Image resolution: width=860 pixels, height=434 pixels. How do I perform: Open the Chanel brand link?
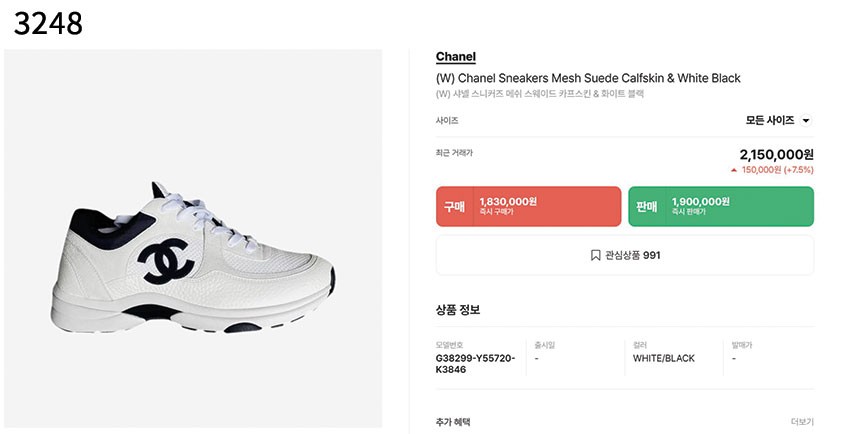456,57
